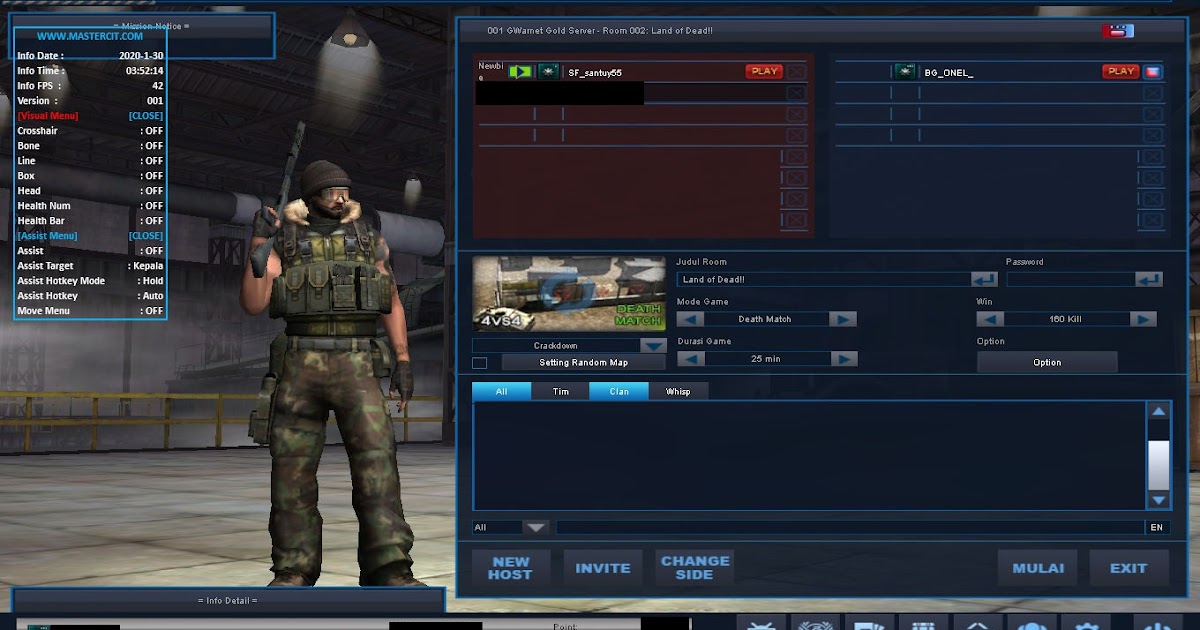1200x630 pixels.
Task: Click the gear icon on the bottom toolbar
Action: pos(1084,625)
